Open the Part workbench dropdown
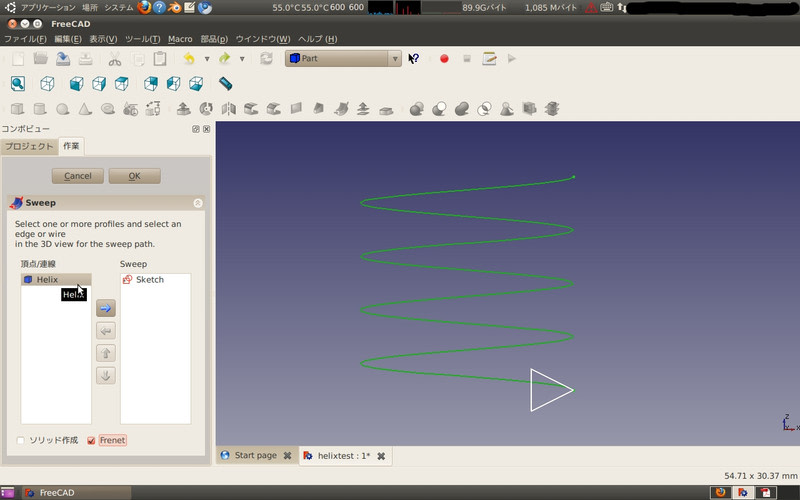 (x=343, y=59)
